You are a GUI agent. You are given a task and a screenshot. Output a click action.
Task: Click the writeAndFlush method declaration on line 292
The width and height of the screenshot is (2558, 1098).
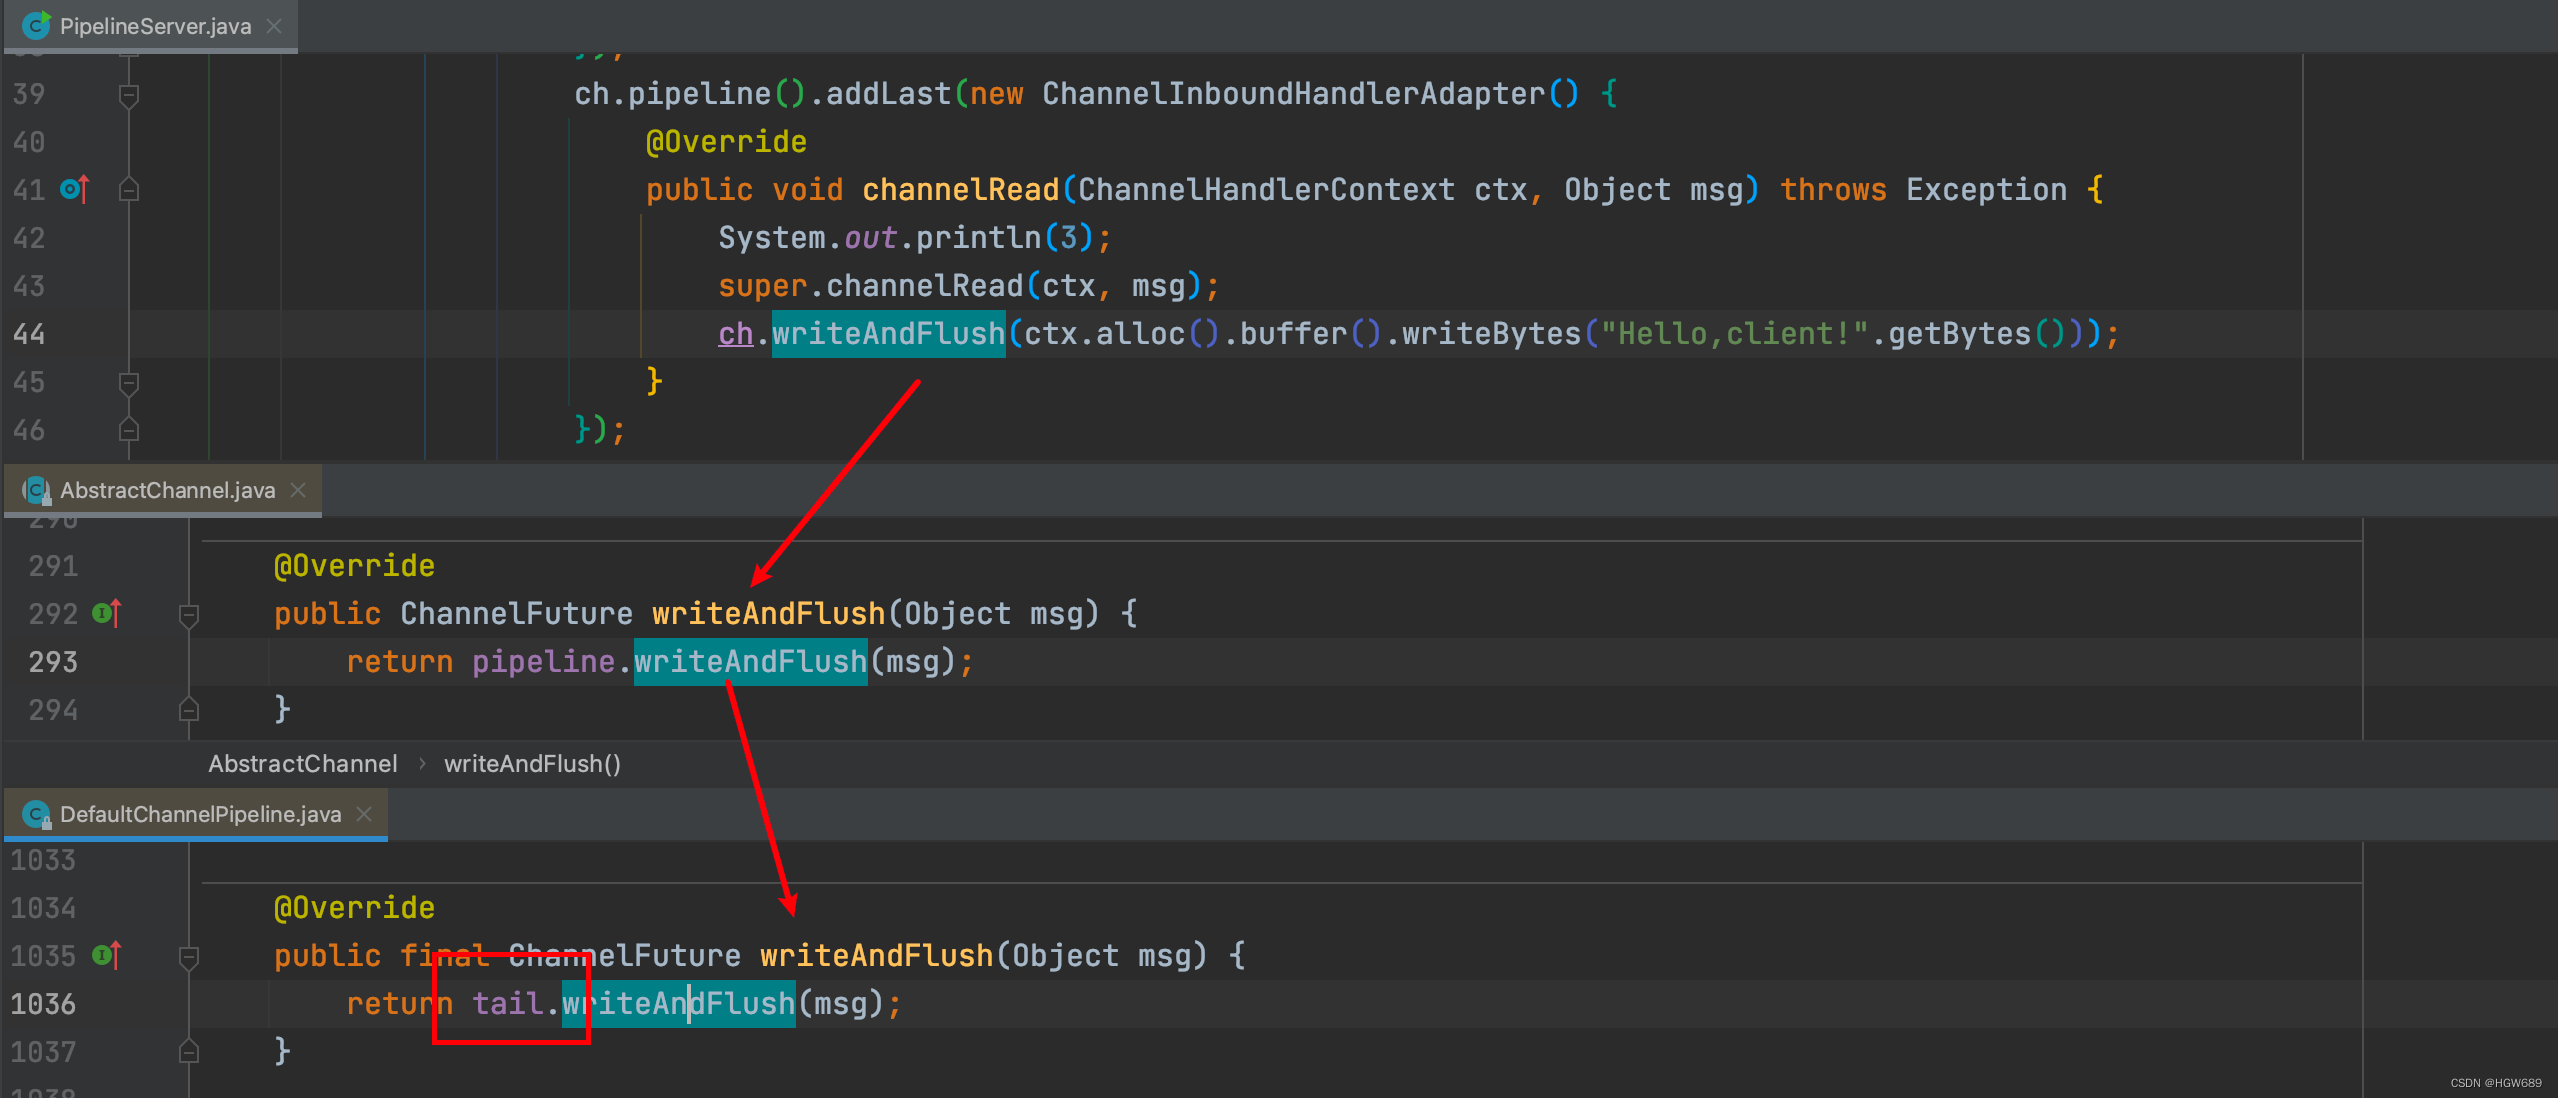coord(768,614)
